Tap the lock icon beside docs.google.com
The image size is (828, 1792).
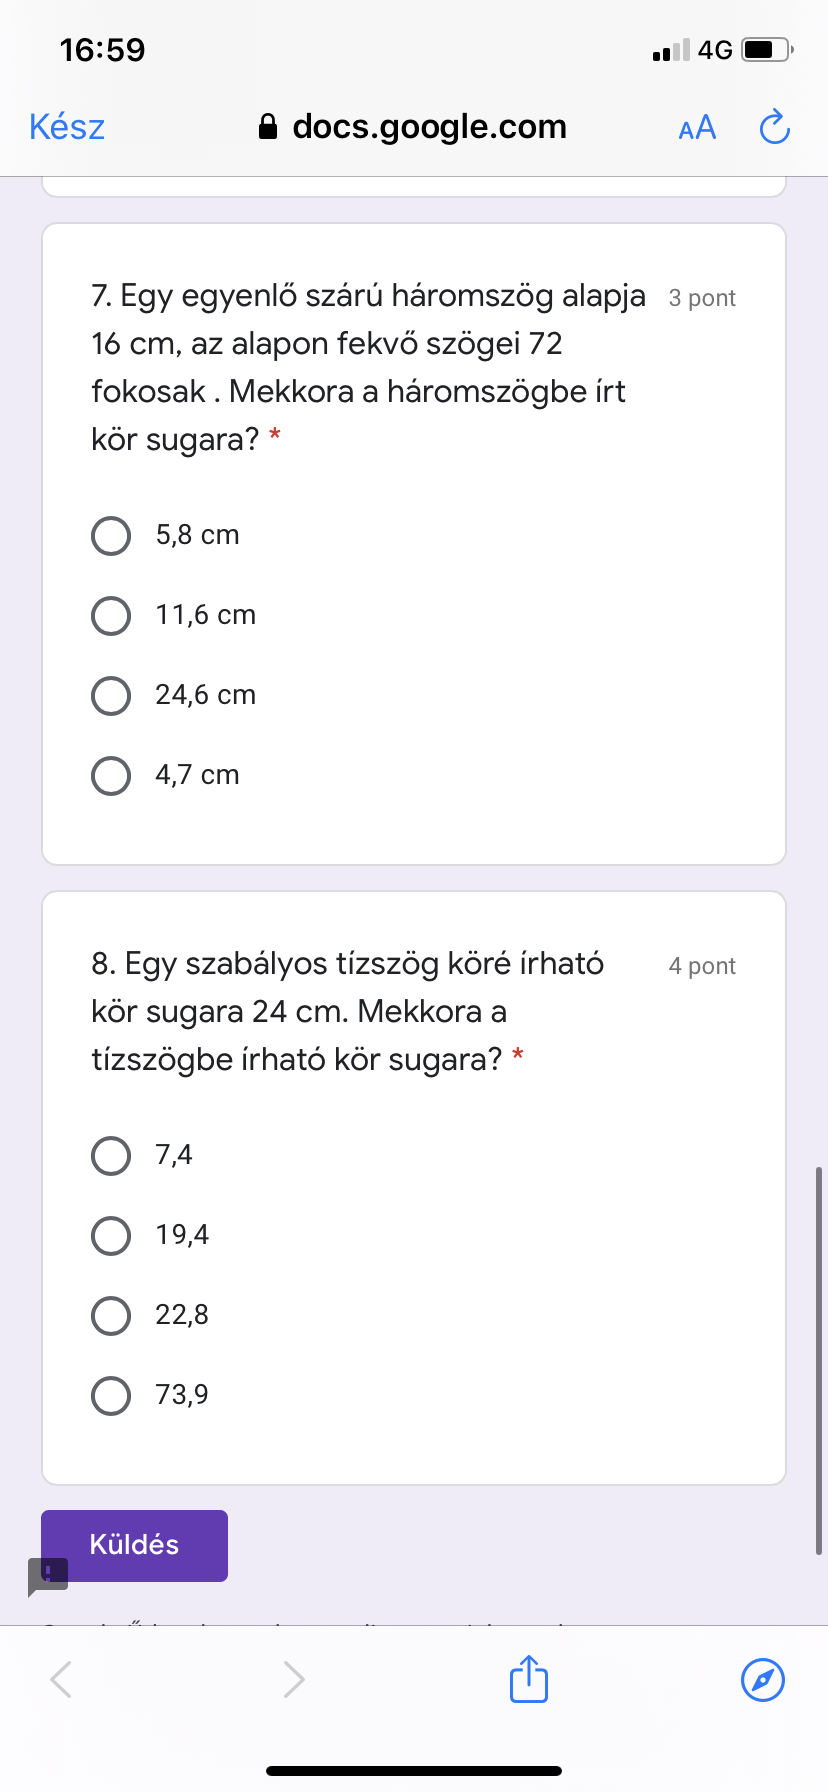[268, 127]
